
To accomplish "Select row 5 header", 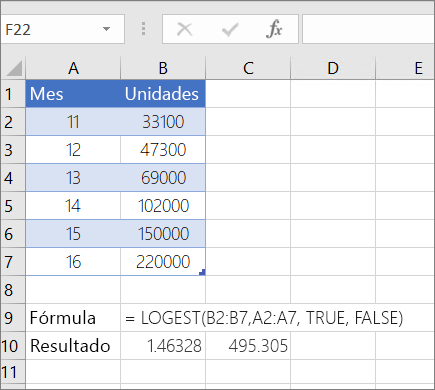I will pos(13,206).
